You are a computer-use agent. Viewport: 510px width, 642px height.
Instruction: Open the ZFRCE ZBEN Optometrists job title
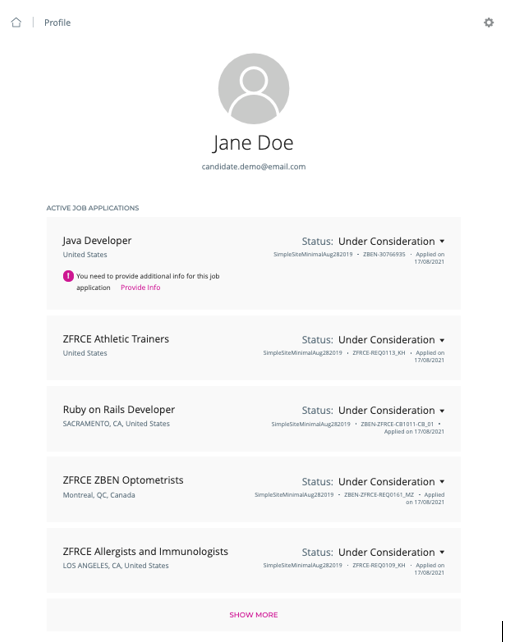pyautogui.click(x=123, y=480)
